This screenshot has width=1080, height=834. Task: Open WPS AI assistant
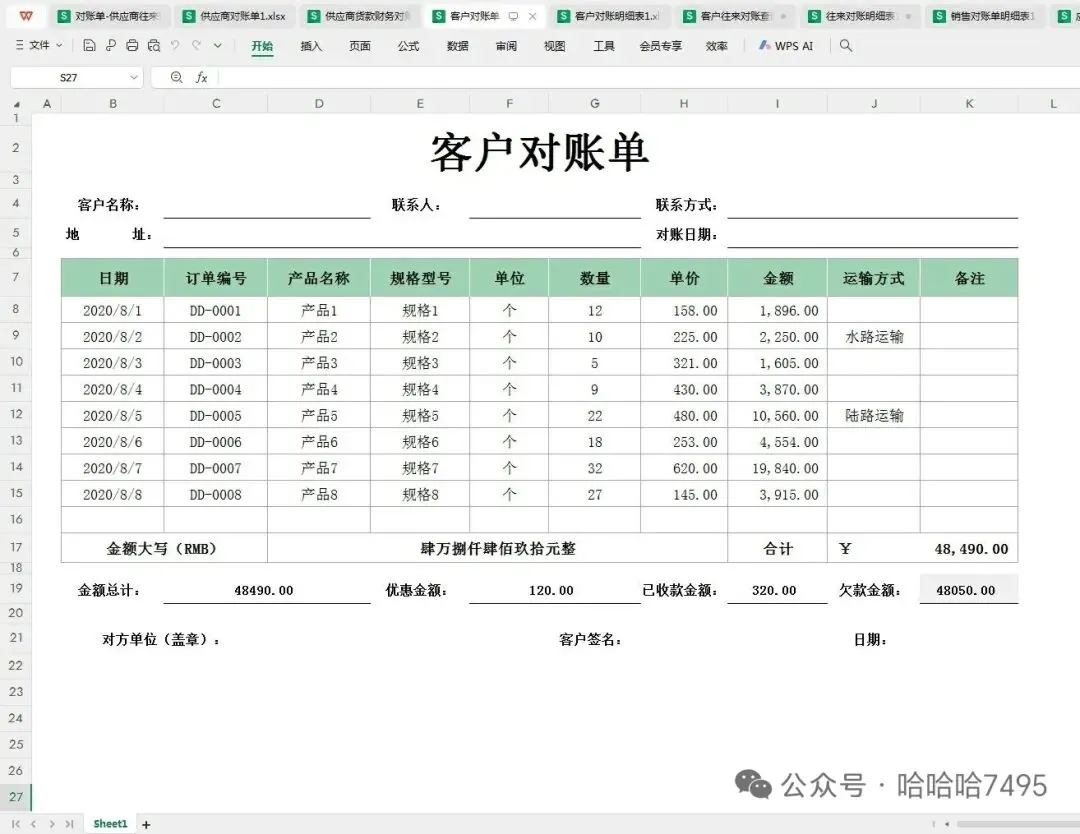(x=786, y=46)
